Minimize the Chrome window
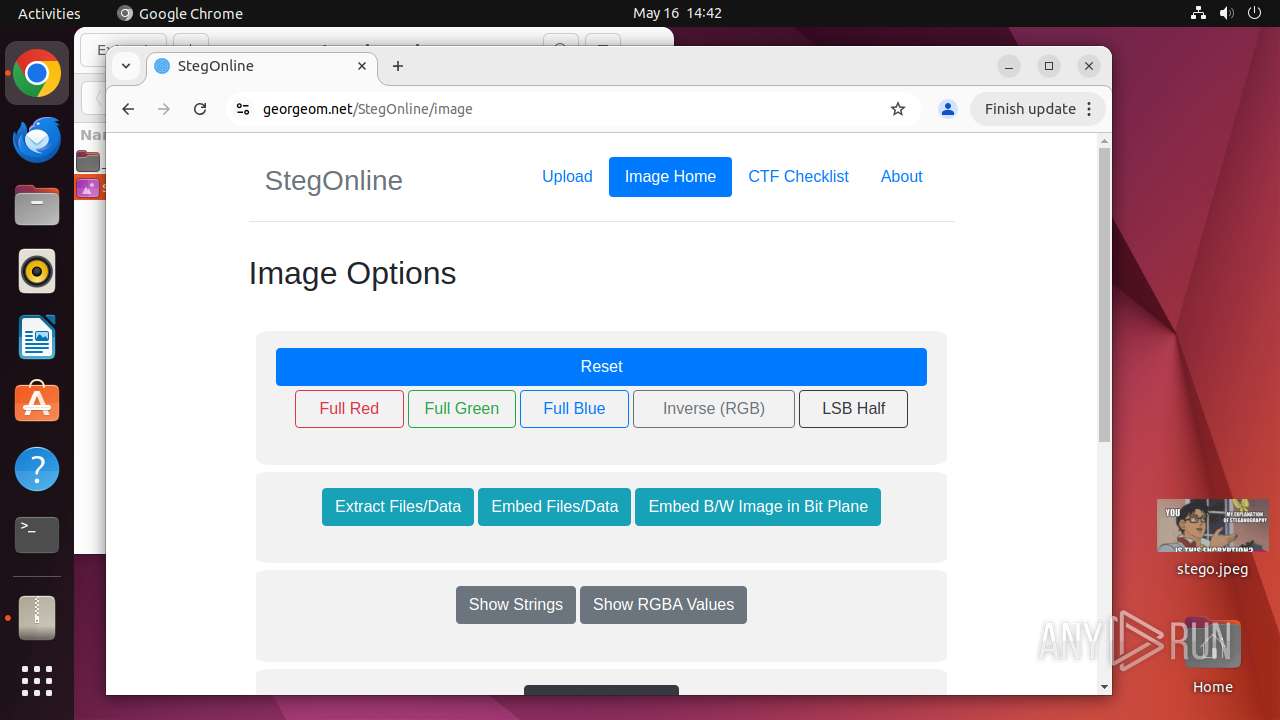The image size is (1280, 720). pyautogui.click(x=1009, y=66)
